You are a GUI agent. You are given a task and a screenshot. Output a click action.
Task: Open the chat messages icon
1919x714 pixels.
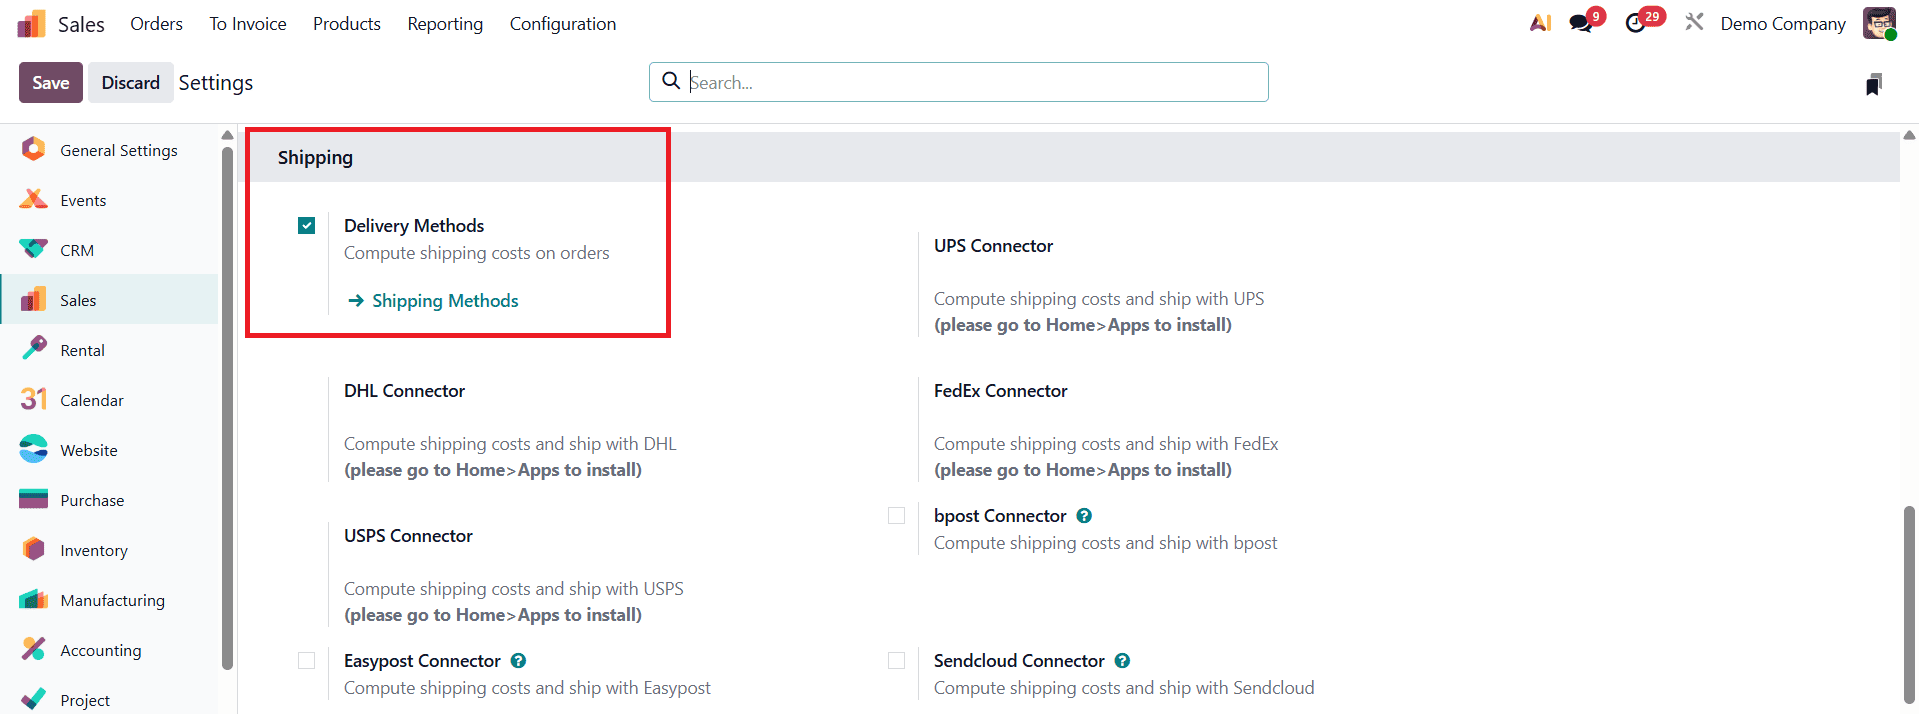coord(1581,23)
